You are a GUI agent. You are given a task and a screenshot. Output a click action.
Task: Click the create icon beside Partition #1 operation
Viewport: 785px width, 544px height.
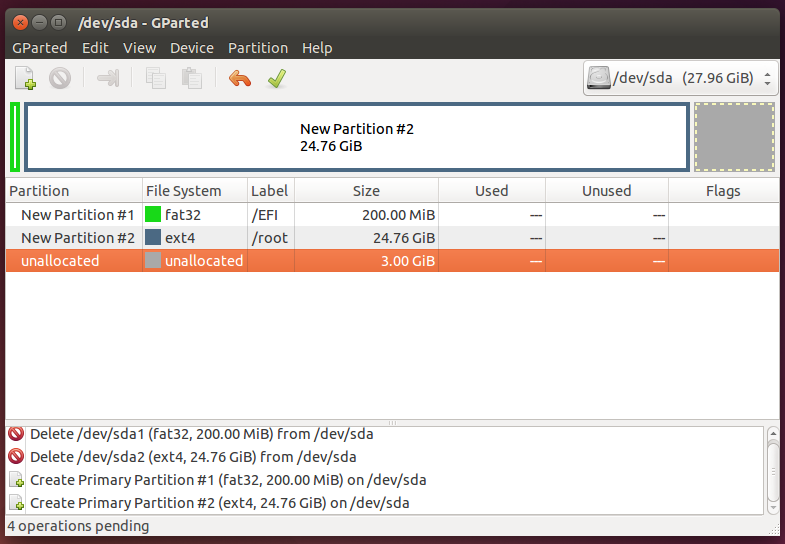(x=17, y=479)
